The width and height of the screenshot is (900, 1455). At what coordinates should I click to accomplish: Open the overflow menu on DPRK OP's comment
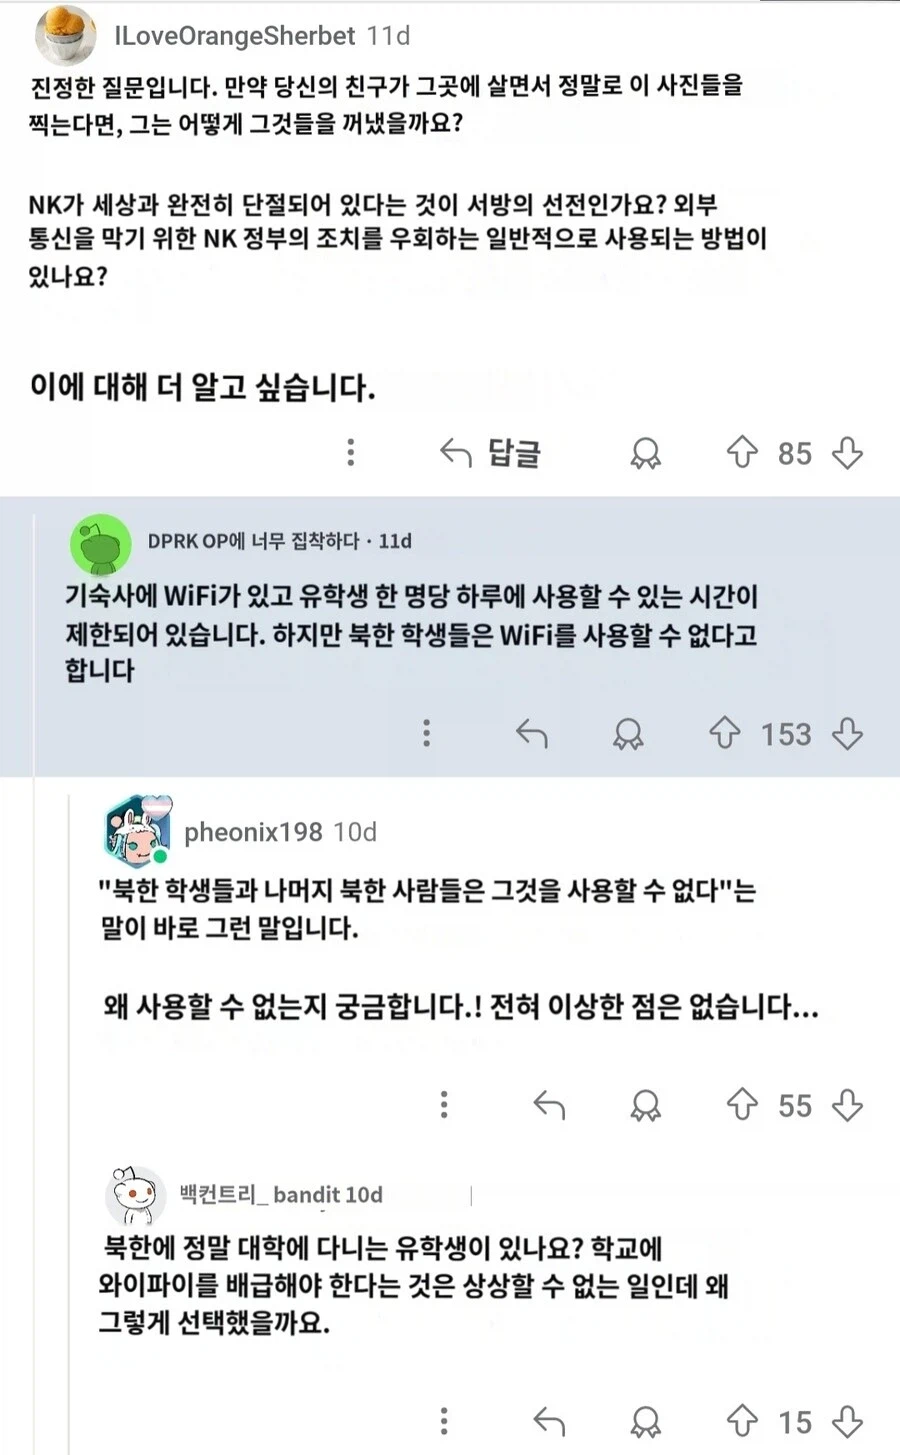(x=427, y=733)
